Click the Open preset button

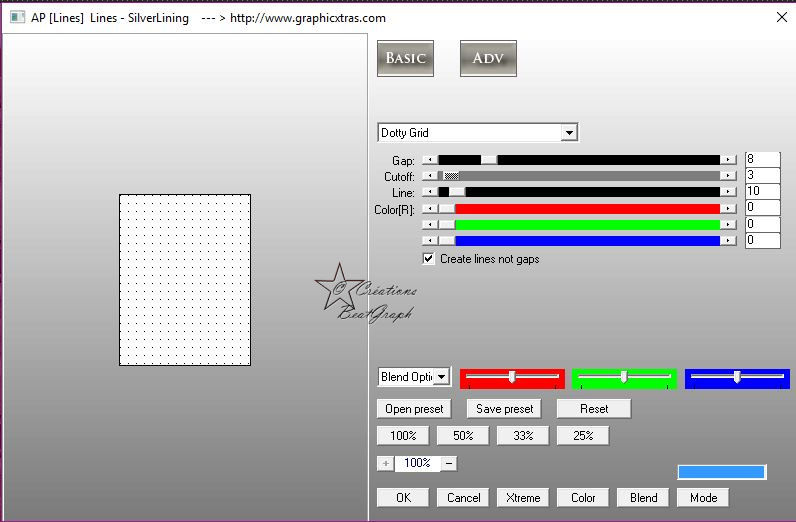(414, 409)
